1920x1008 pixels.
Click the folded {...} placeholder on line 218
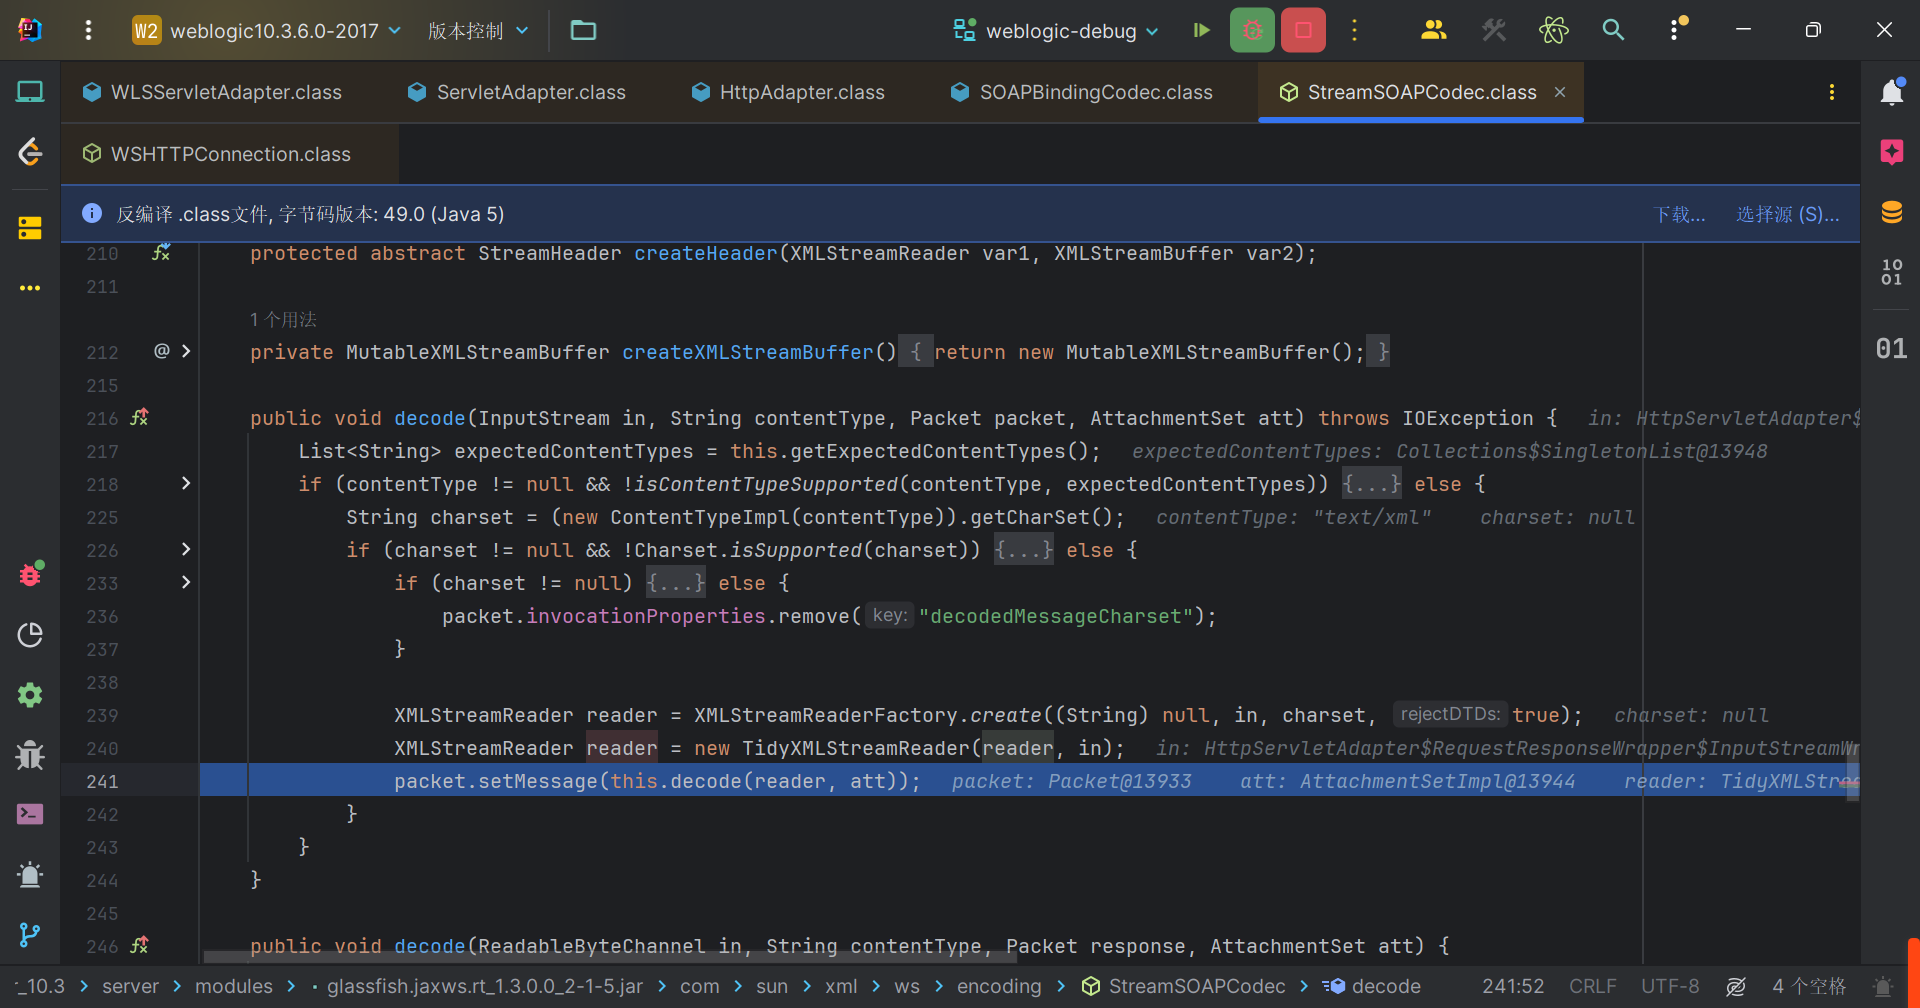point(1371,484)
